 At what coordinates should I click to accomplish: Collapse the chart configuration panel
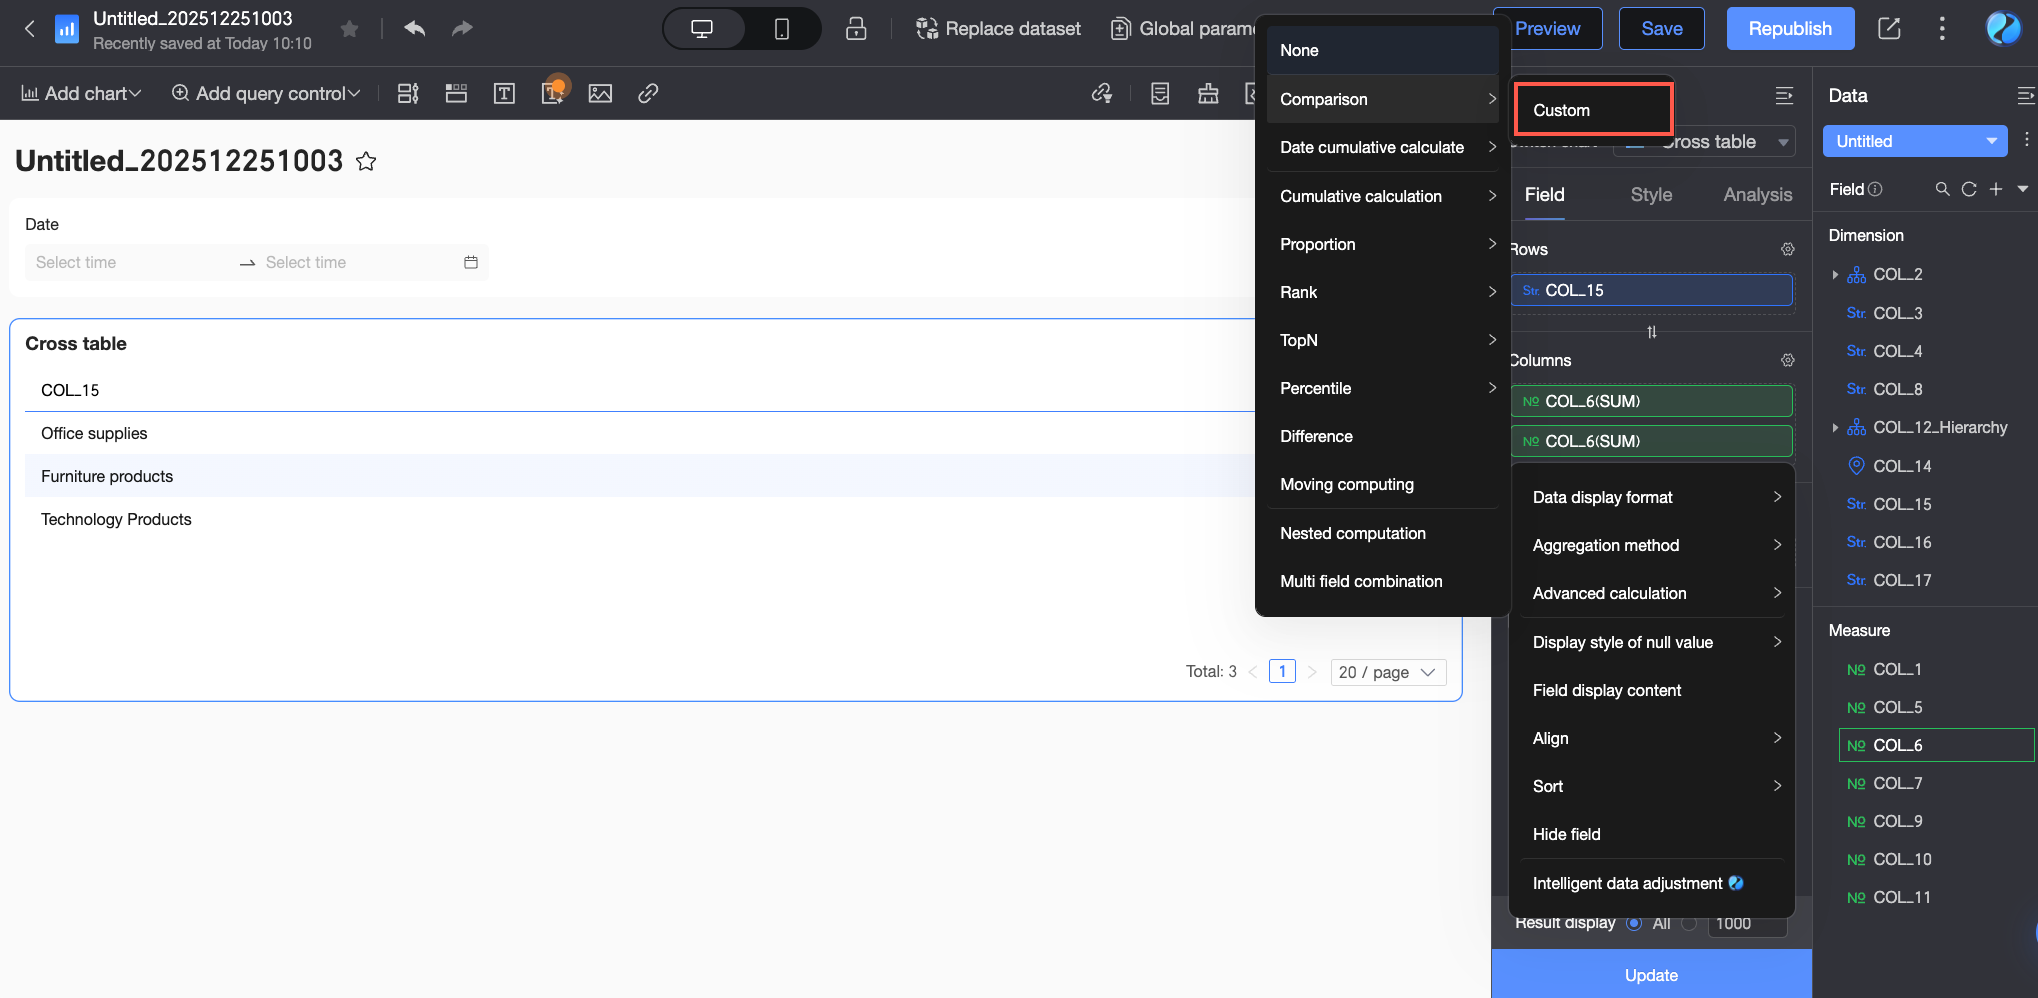1784,96
